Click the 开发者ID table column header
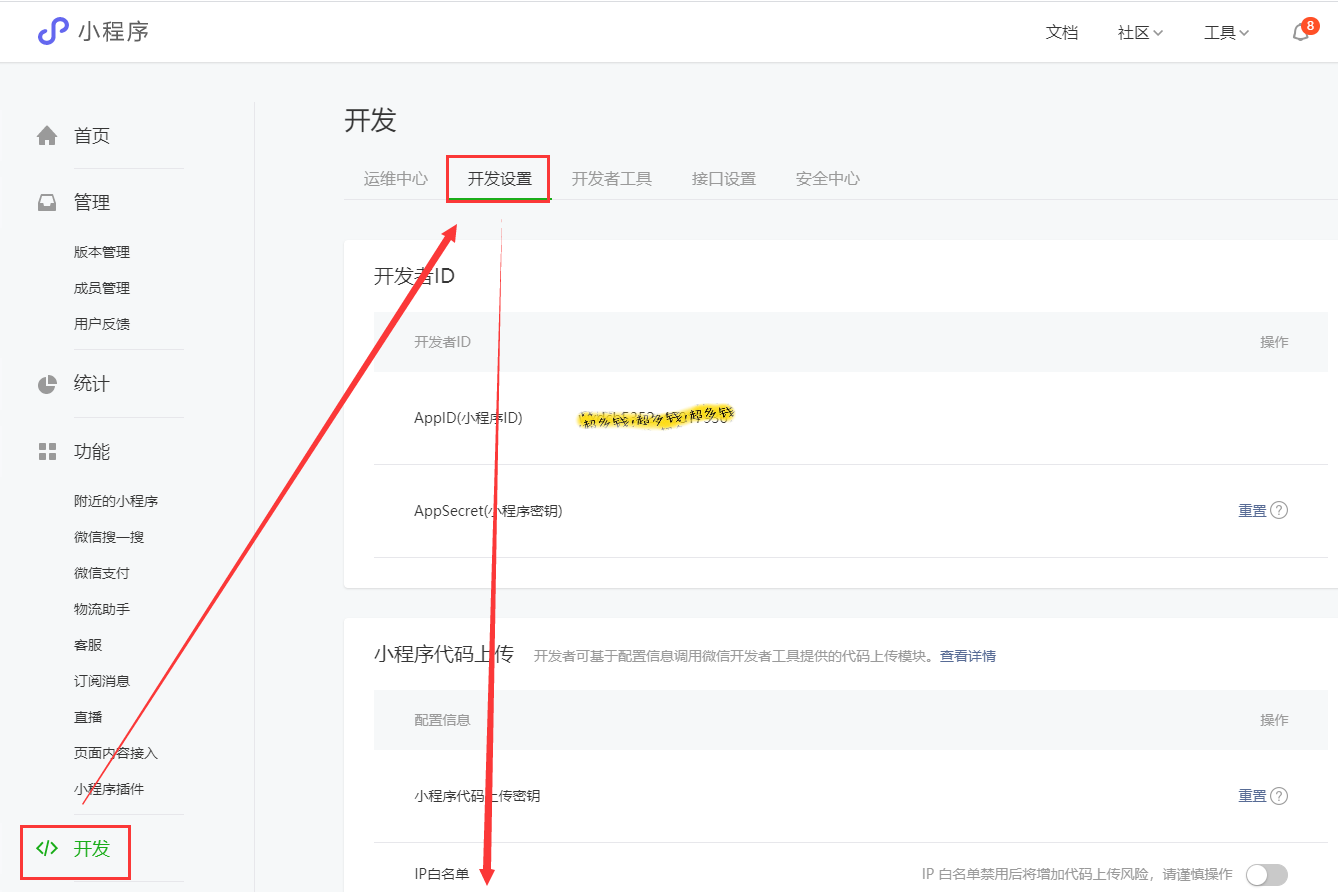 442,342
